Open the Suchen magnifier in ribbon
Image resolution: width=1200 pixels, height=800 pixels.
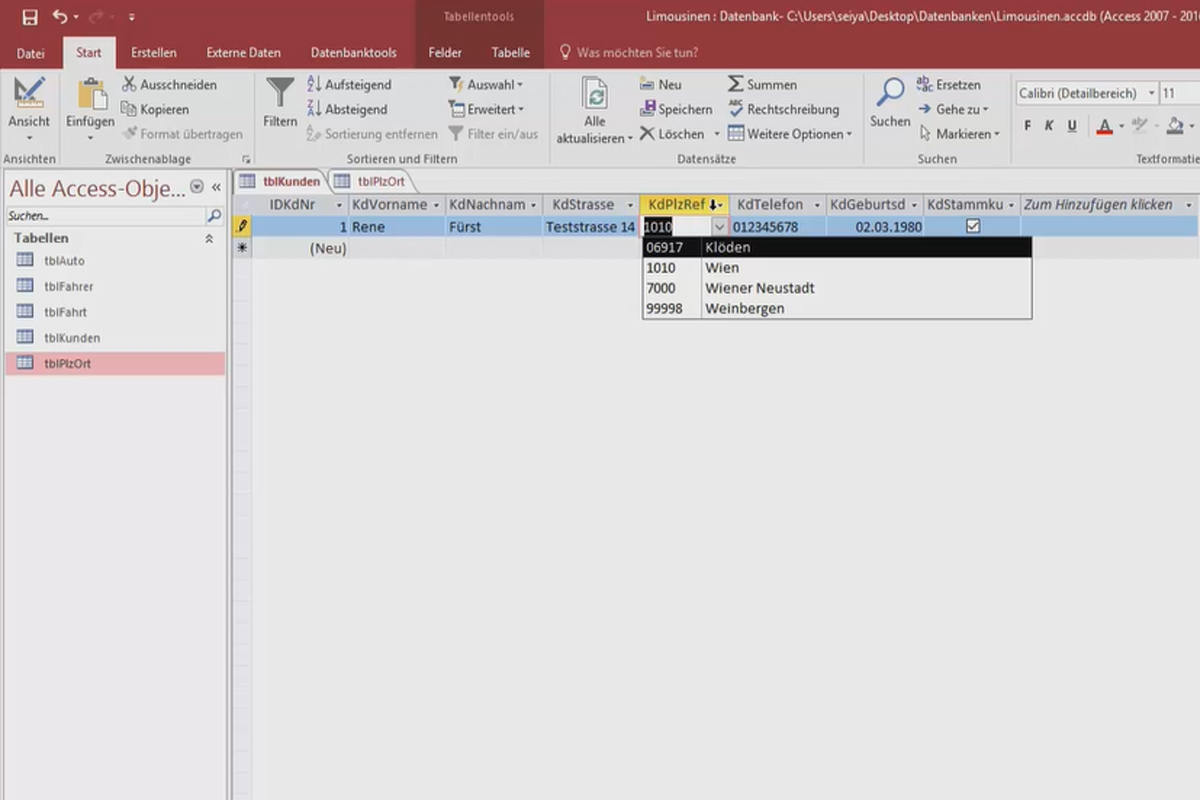click(x=890, y=93)
